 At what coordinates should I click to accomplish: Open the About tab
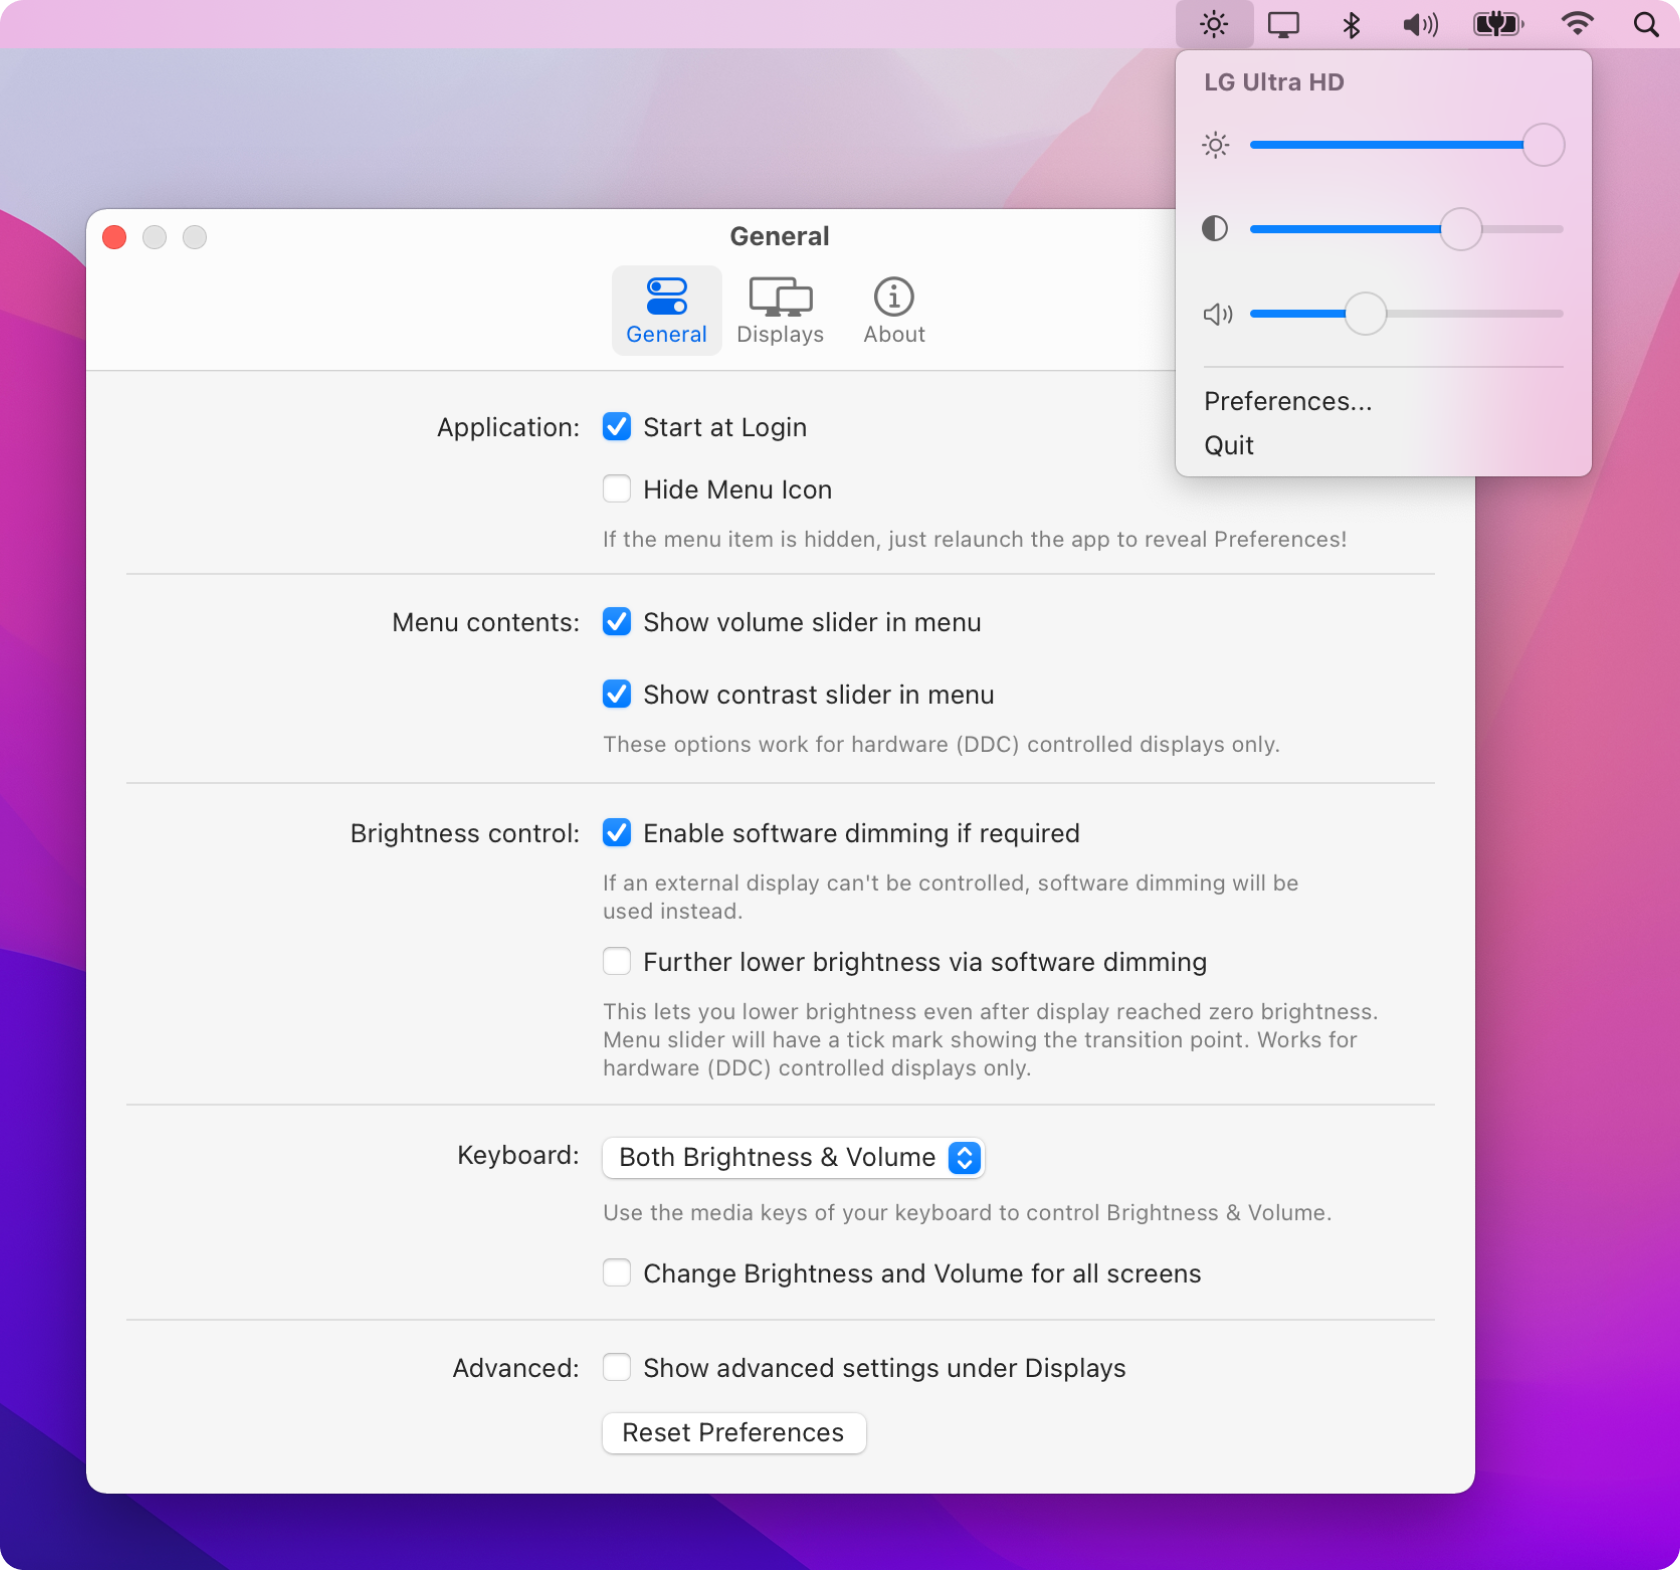tap(893, 310)
